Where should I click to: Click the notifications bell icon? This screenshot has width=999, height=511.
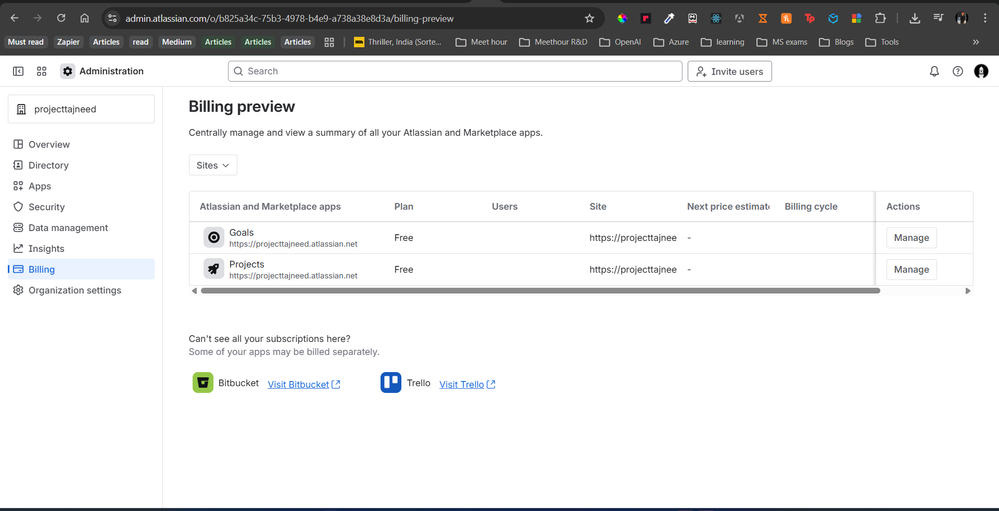(934, 72)
